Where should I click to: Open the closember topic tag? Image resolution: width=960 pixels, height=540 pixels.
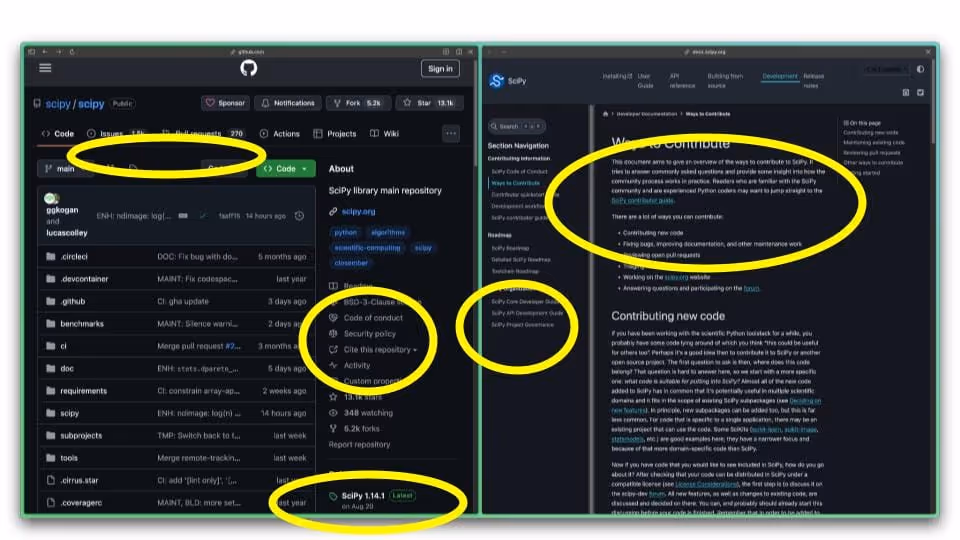[351, 263]
